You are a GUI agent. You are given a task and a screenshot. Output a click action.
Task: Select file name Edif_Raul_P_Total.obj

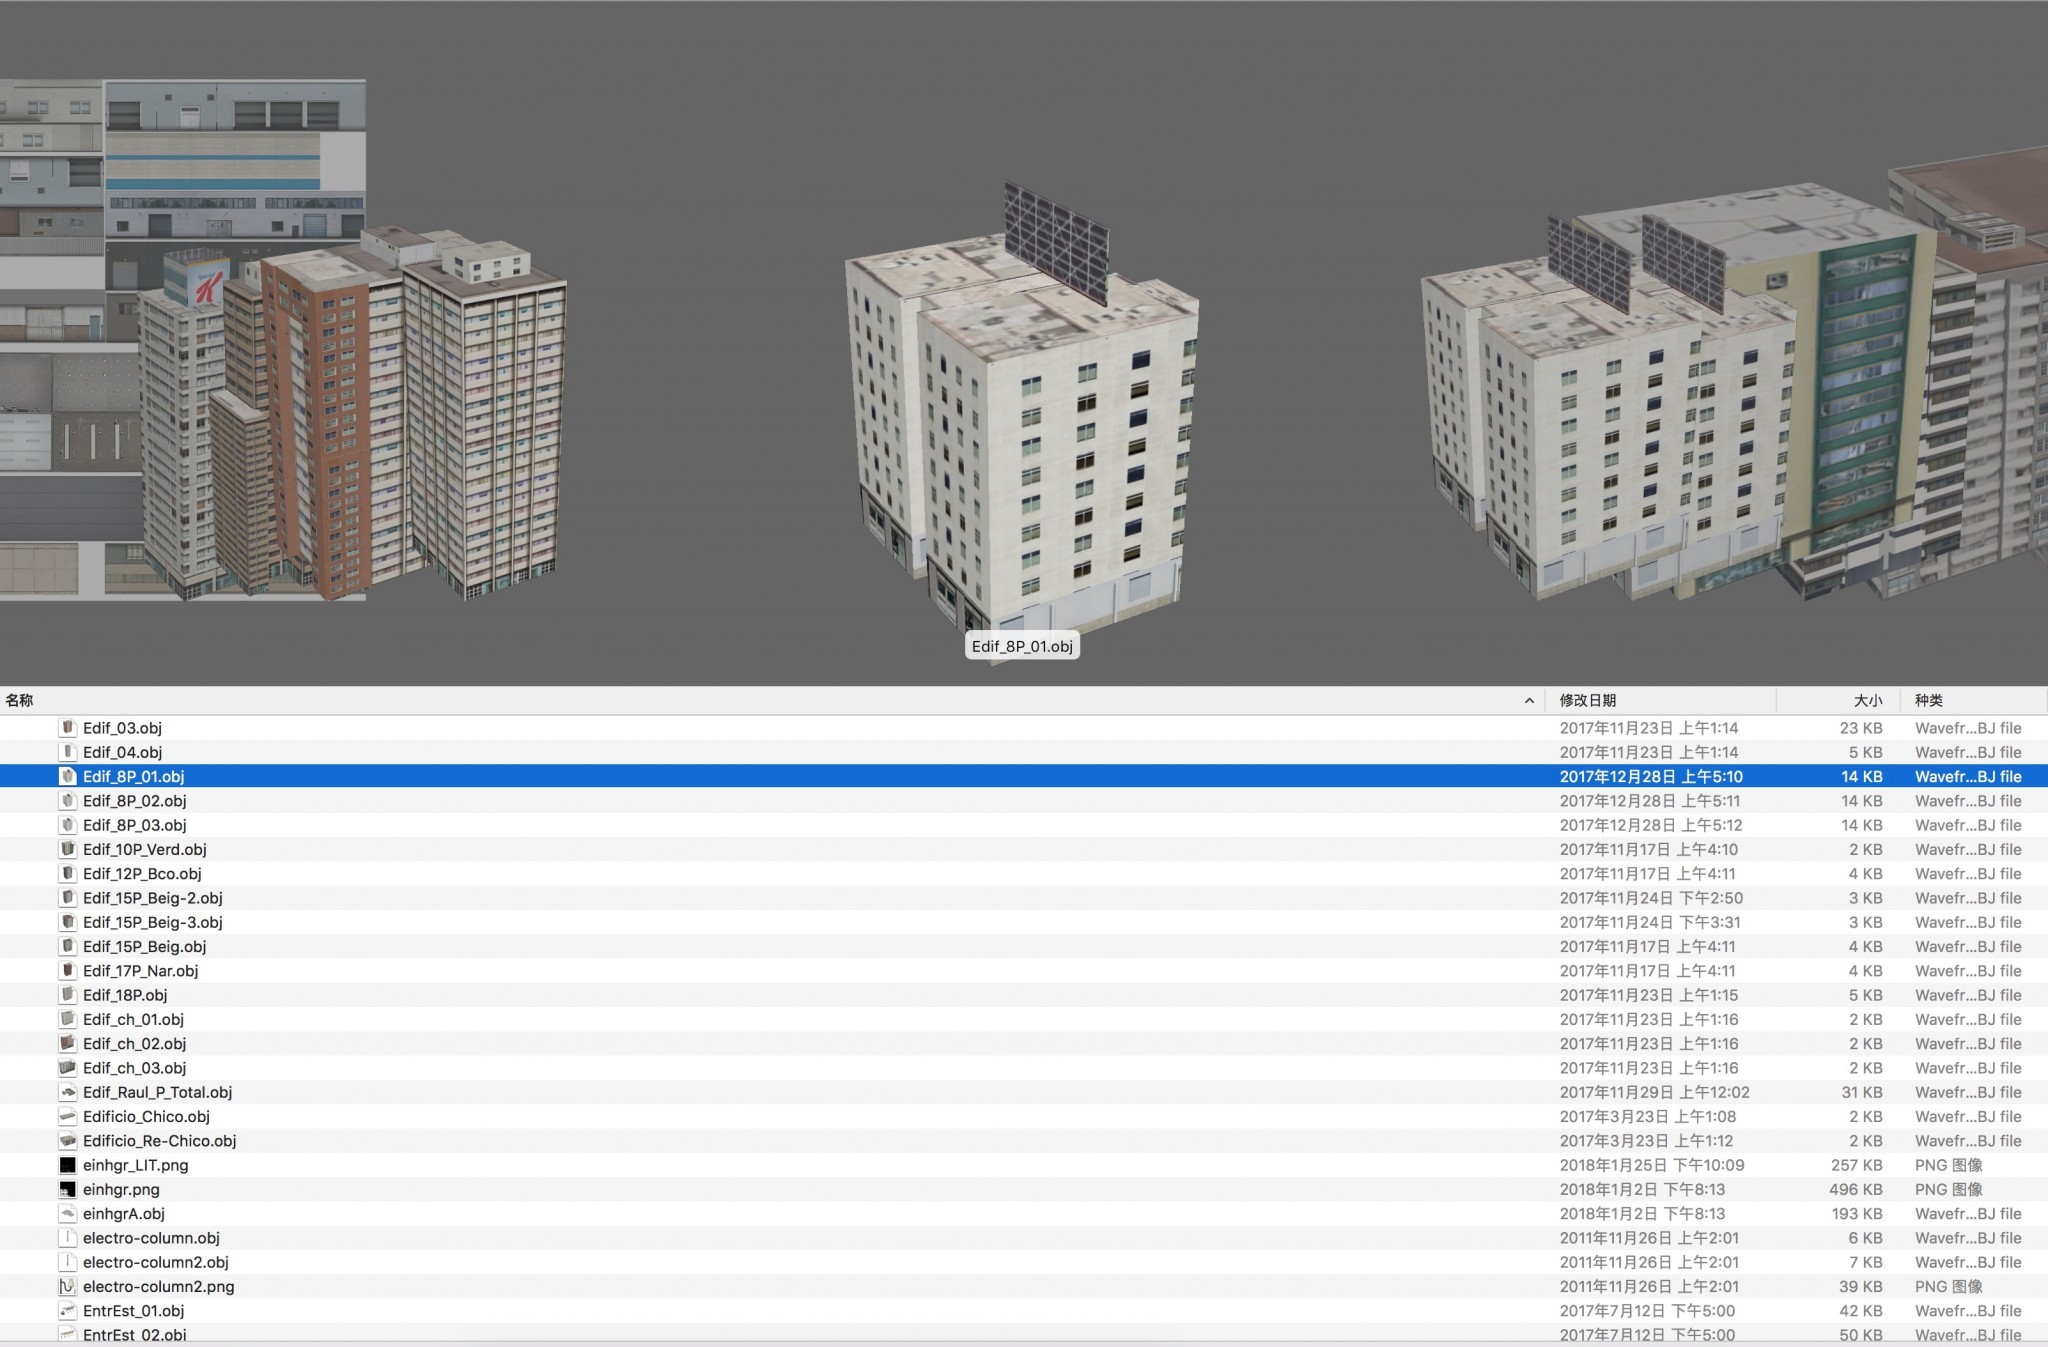pyautogui.click(x=157, y=1092)
